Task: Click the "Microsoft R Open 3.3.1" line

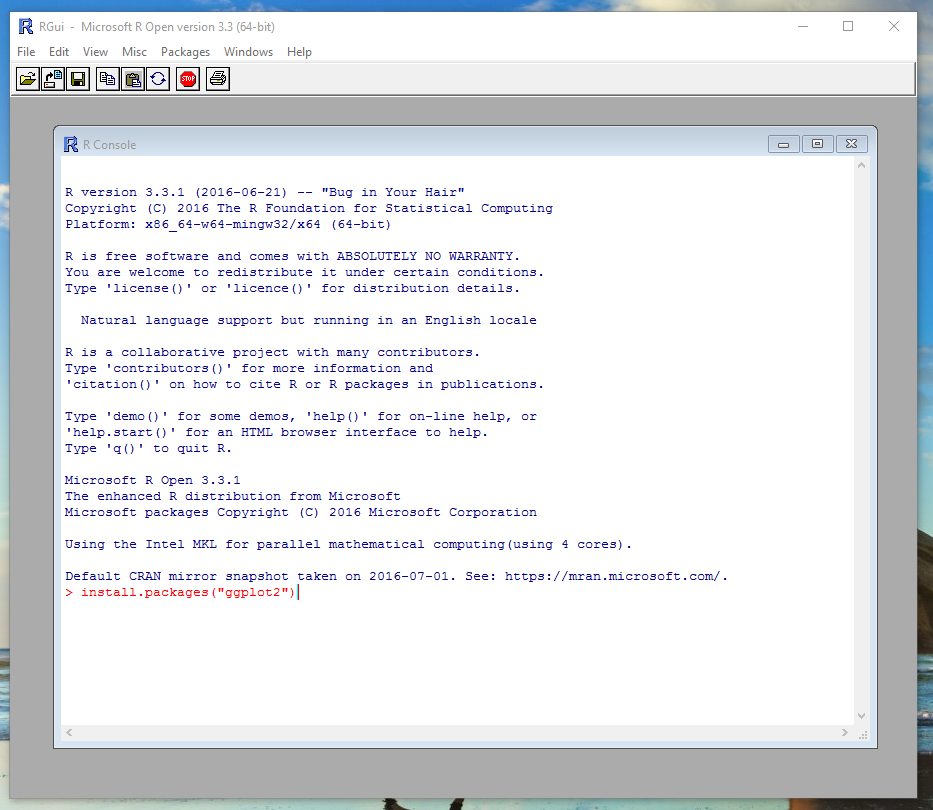Action: click(x=152, y=480)
